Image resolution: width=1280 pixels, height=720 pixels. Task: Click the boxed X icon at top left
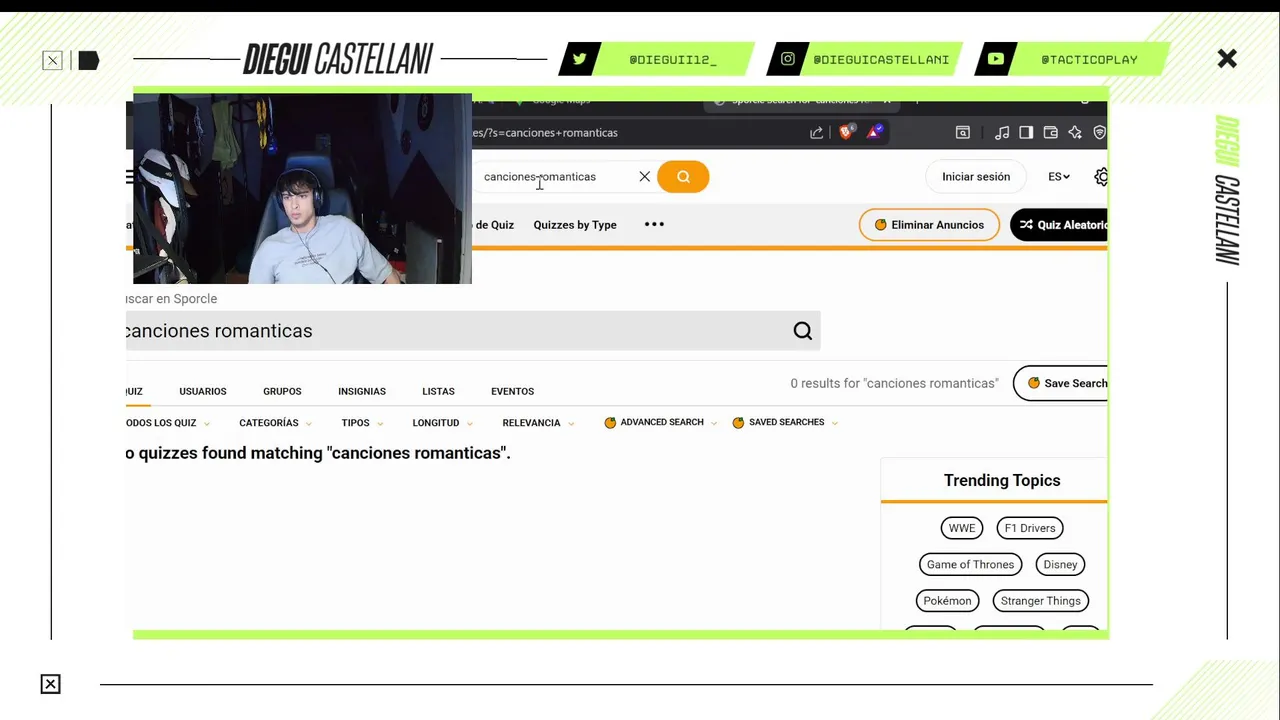pos(52,61)
